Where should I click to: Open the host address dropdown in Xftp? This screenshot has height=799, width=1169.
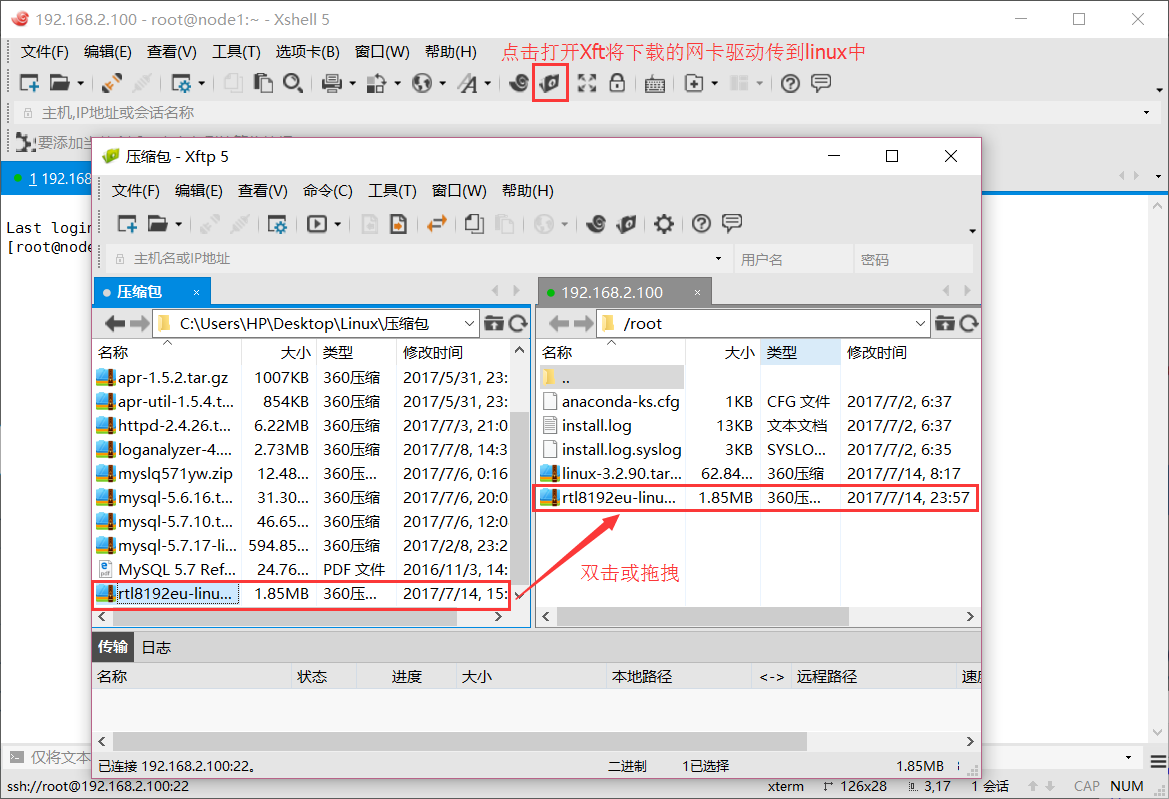pos(718,259)
